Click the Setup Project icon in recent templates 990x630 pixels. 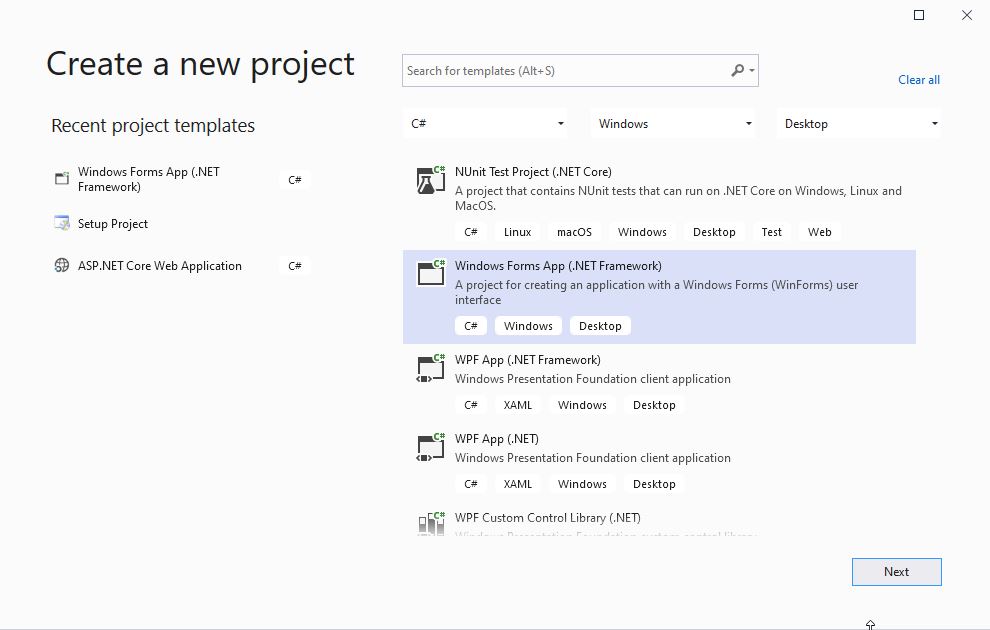[62, 223]
